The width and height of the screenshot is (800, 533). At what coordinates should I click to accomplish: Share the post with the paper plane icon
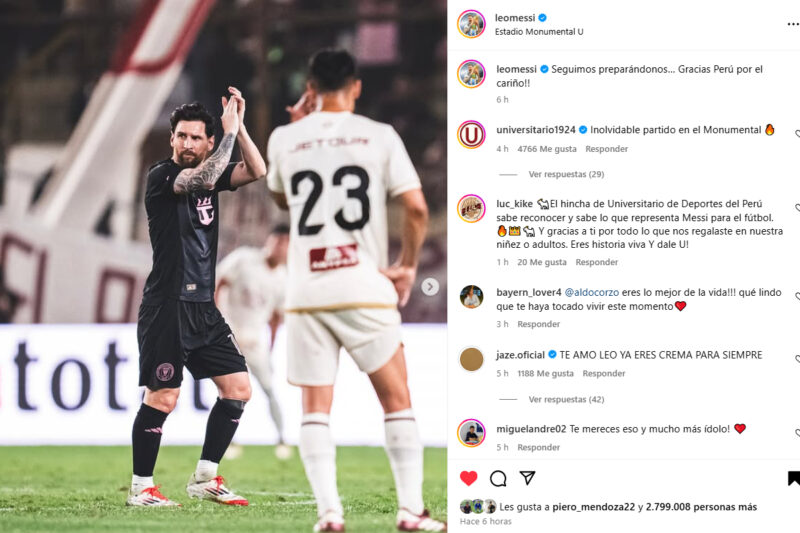pos(527,478)
